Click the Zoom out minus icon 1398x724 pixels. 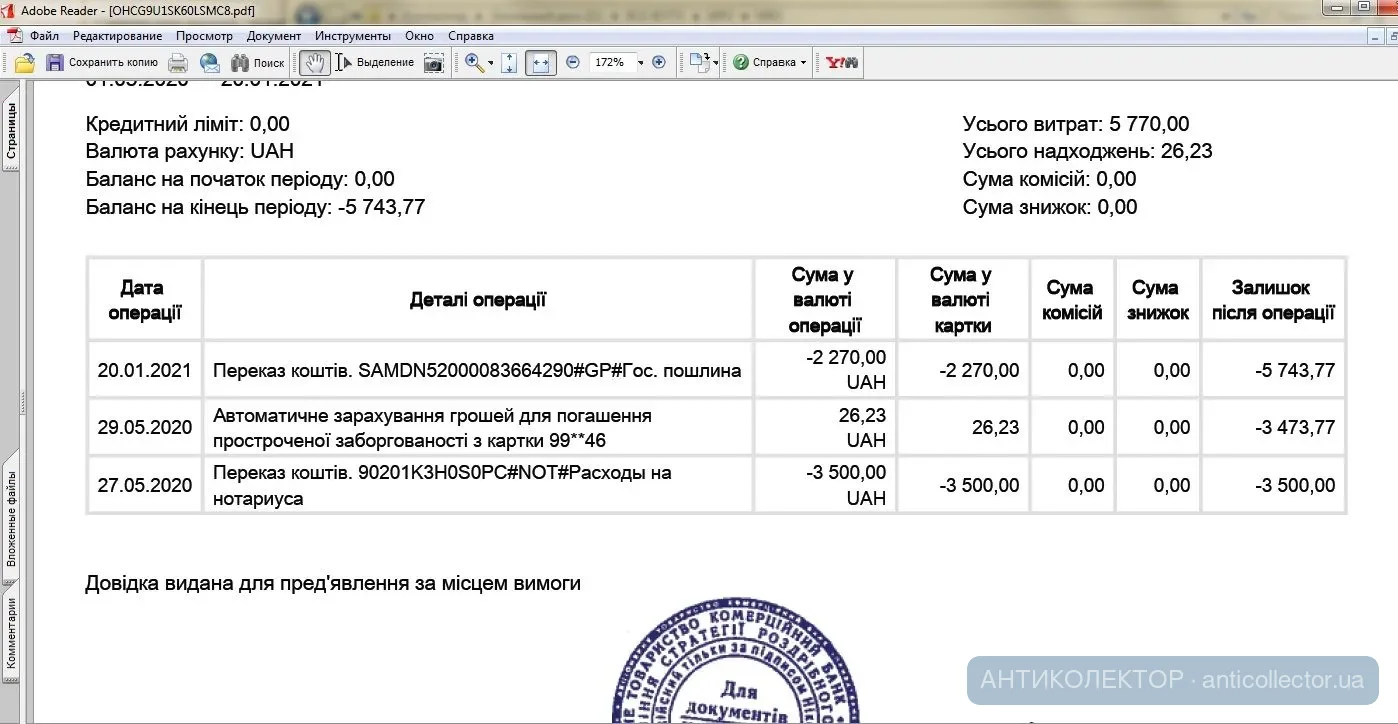(573, 62)
